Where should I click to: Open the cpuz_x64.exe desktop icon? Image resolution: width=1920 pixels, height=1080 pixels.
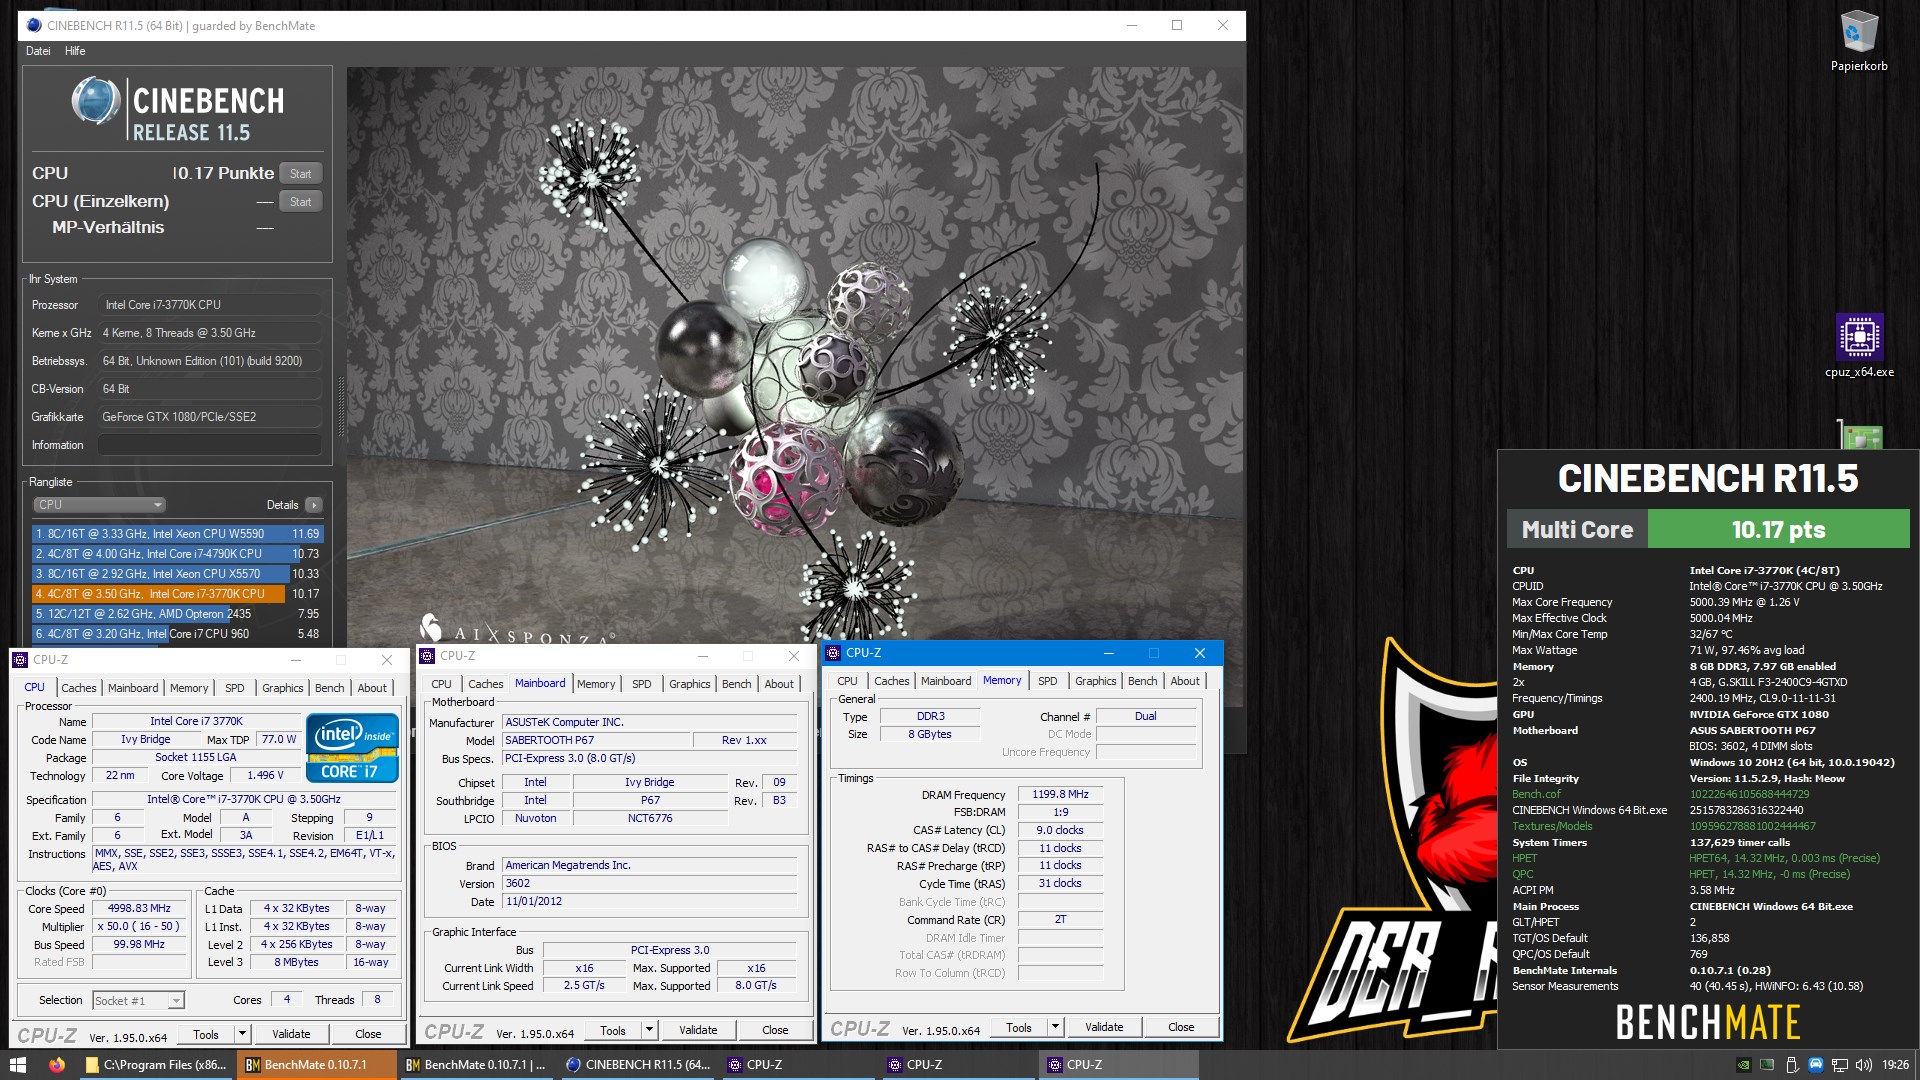(x=1859, y=346)
